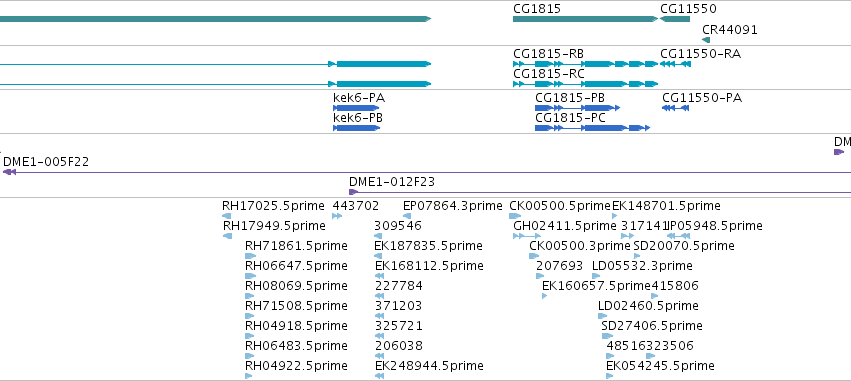This screenshot has height=381, width=851.
Task: Select the CG11550-PA protein arrows
Action: (x=675, y=108)
